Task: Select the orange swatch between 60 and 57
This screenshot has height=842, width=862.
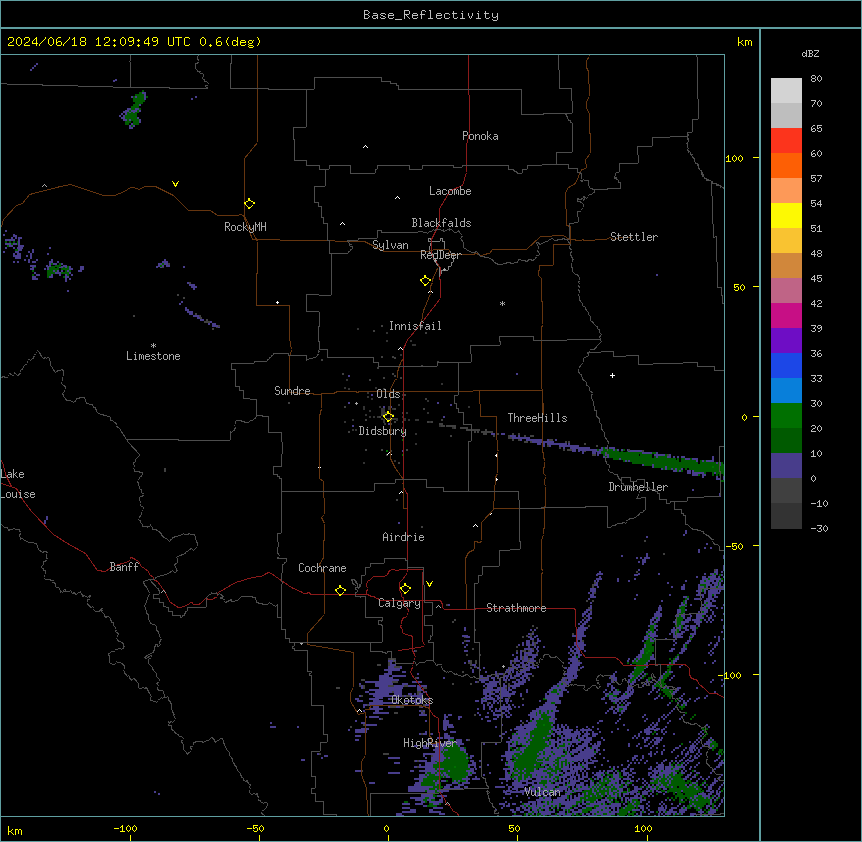Action: (x=786, y=165)
